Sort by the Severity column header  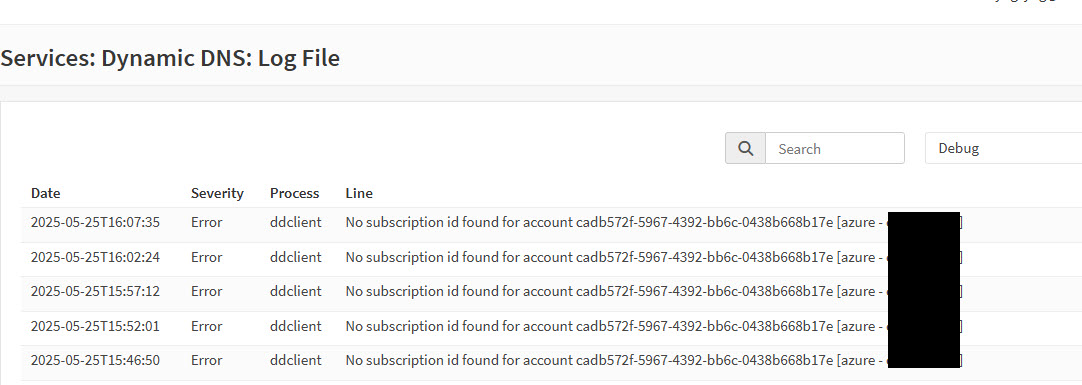point(217,193)
